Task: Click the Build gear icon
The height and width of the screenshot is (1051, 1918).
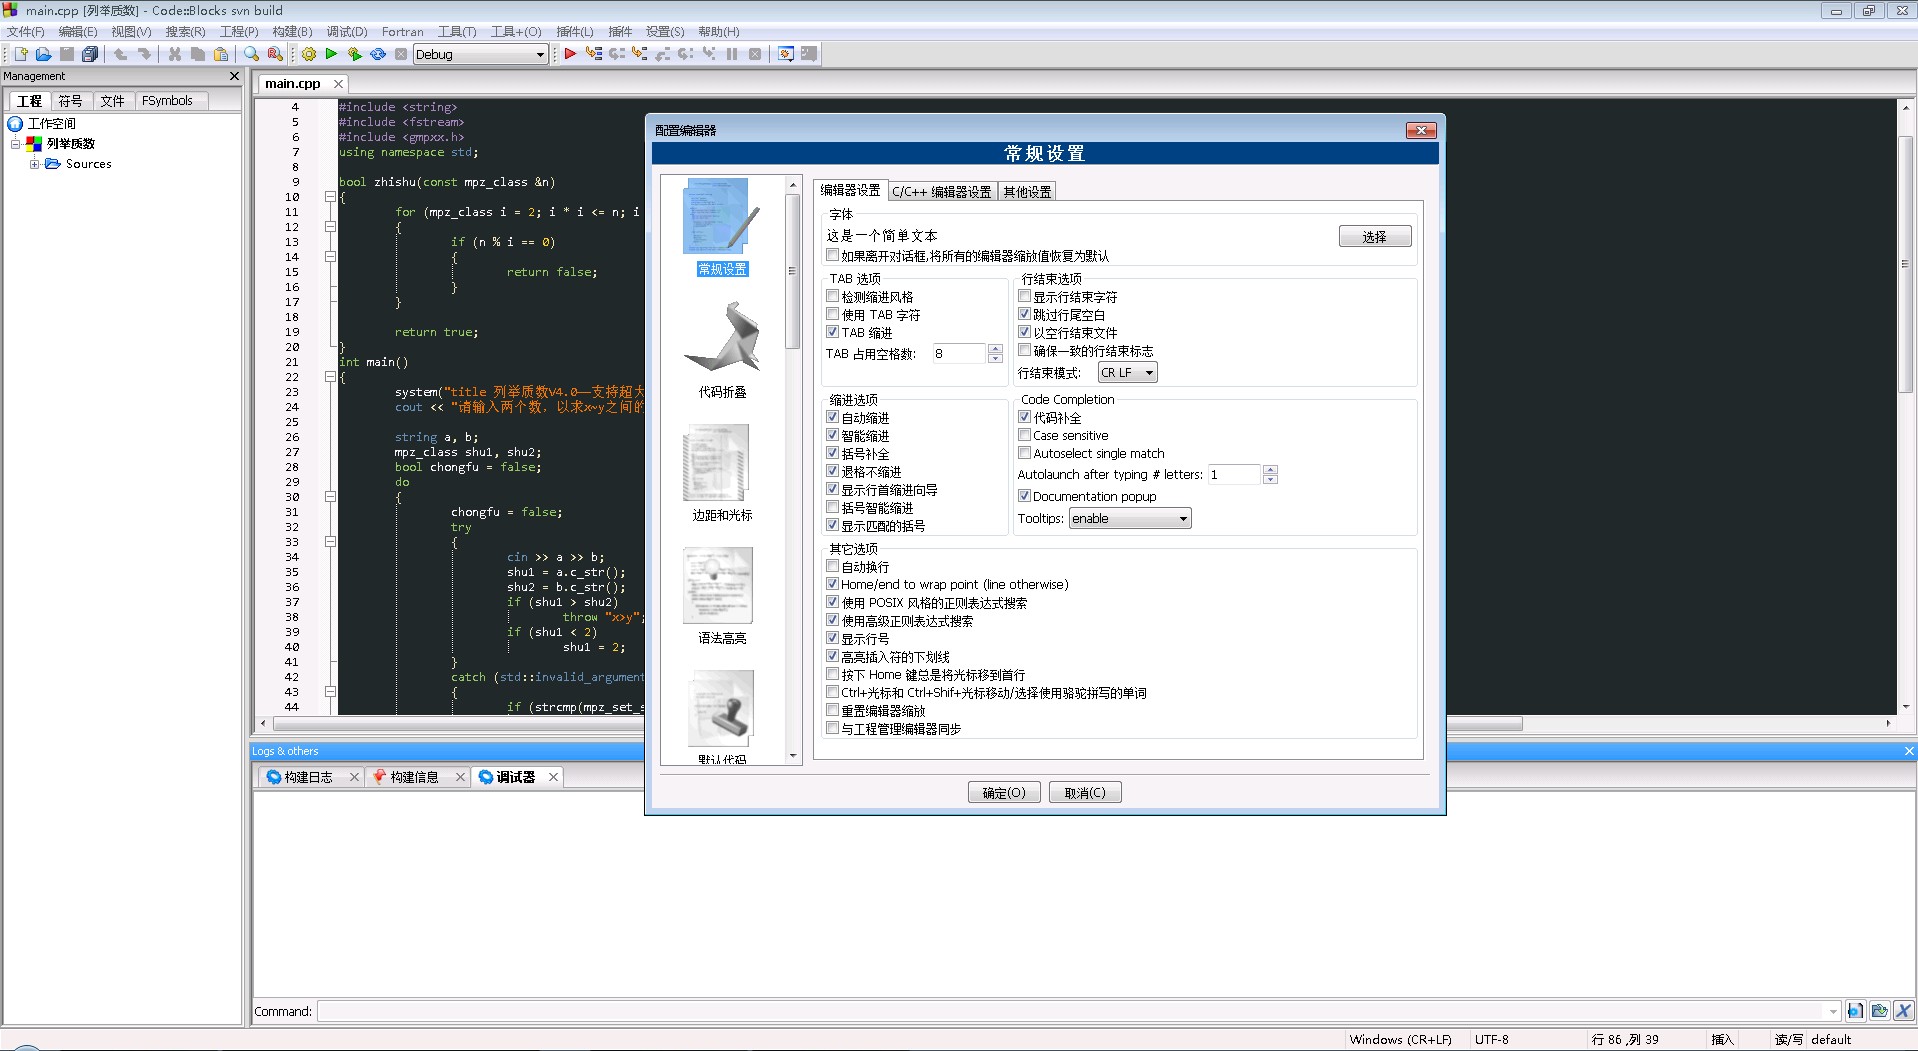Action: [x=309, y=54]
